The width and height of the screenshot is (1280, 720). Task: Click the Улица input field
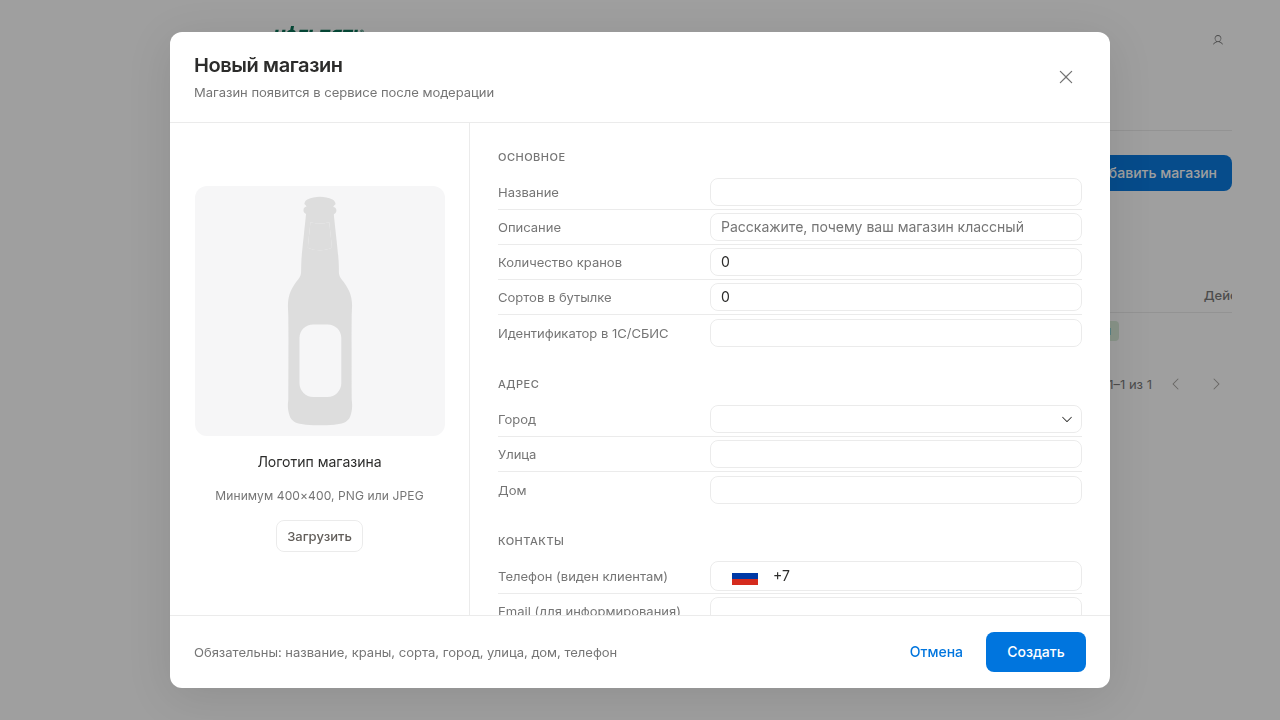tap(896, 454)
